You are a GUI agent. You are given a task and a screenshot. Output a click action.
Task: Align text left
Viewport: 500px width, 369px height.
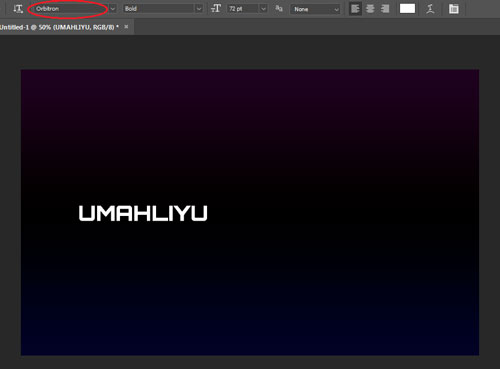click(x=355, y=9)
